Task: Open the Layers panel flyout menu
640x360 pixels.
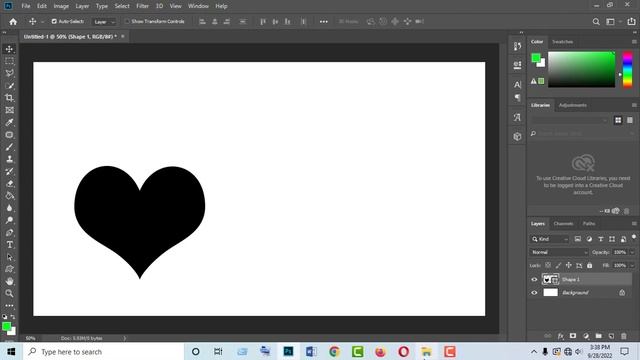Action: coord(634,224)
